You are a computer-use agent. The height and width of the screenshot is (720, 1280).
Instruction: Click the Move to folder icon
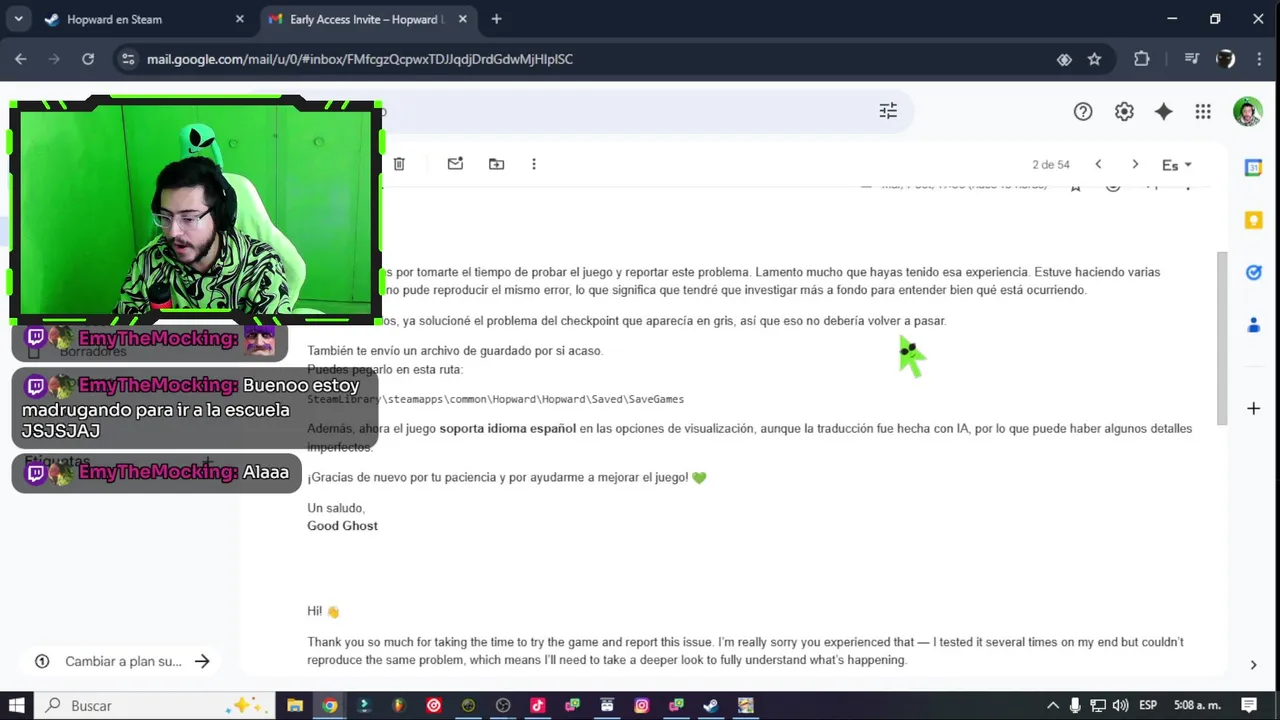pyautogui.click(x=496, y=164)
